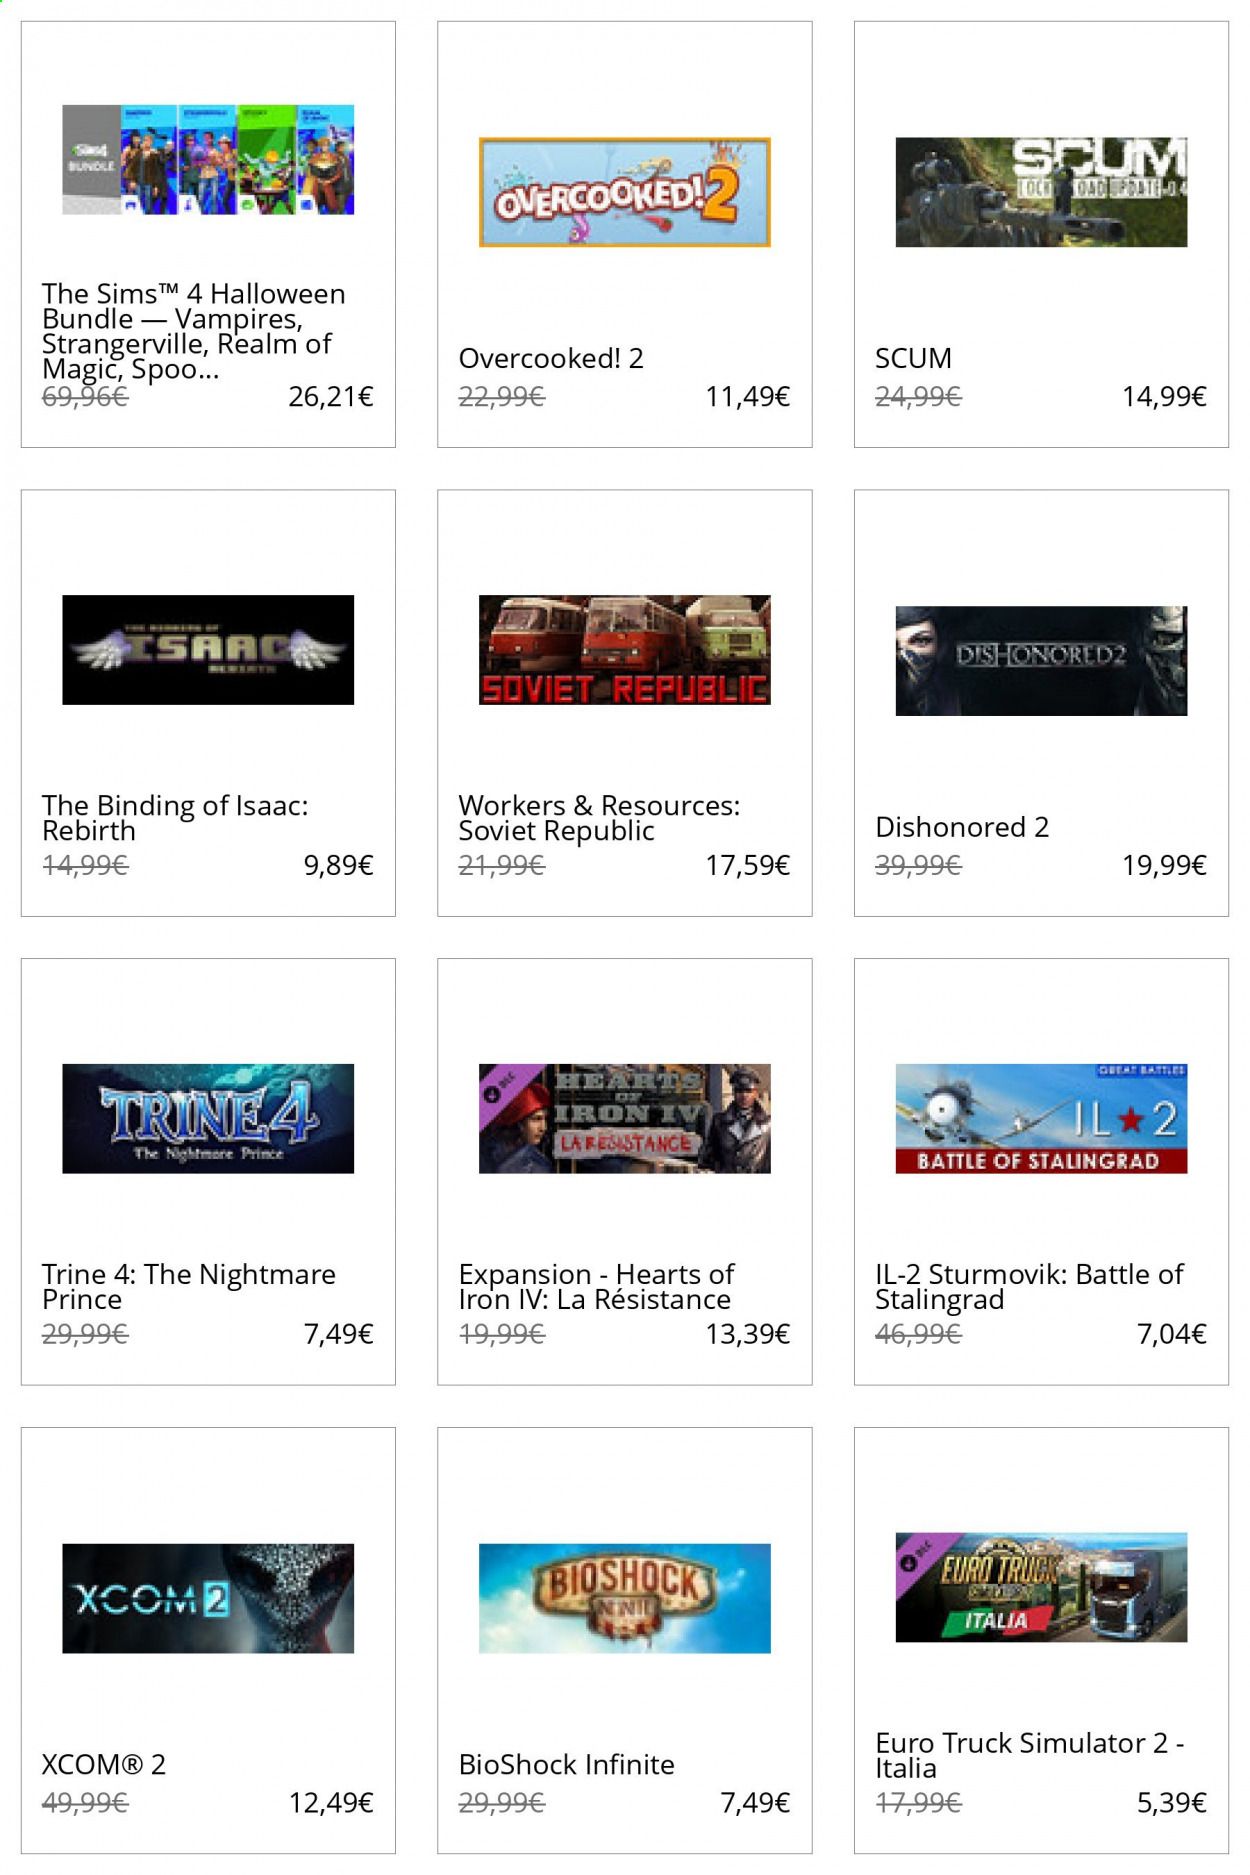The height and width of the screenshot is (1875, 1250).
Task: Click the Dishonored 2 banner image
Action: click(1041, 661)
